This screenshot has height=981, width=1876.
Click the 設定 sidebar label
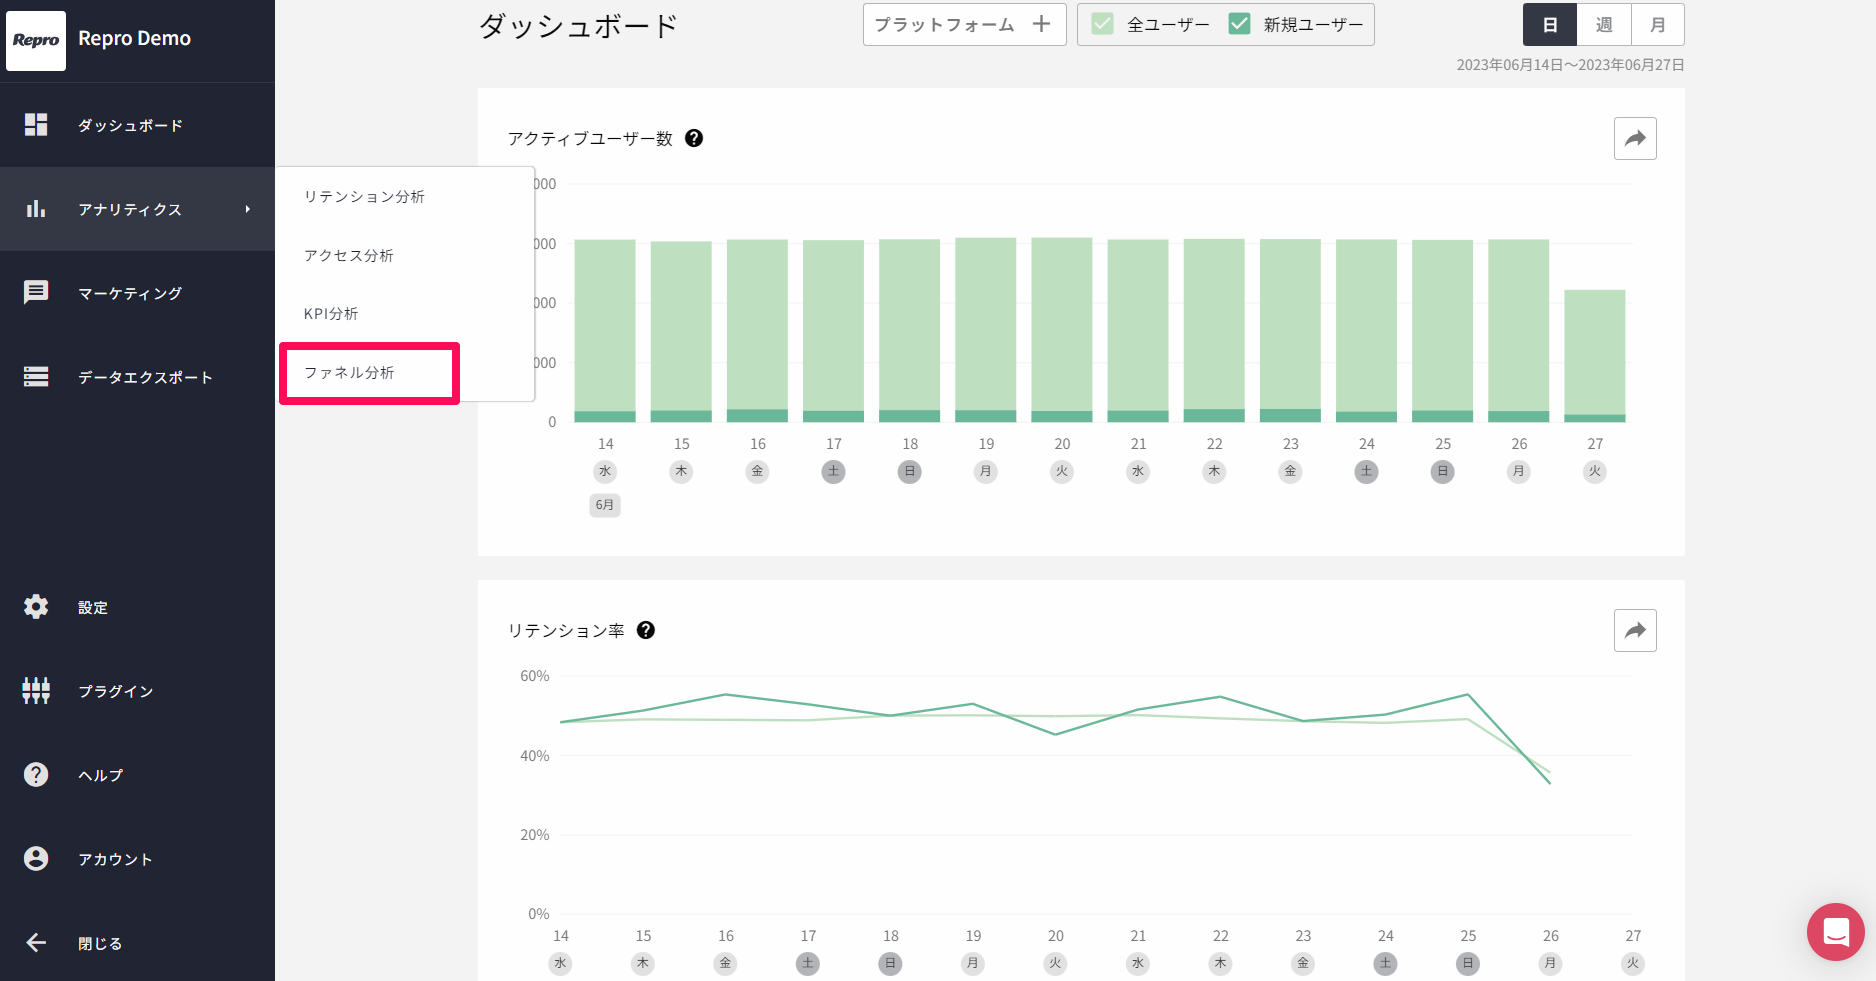click(x=93, y=607)
